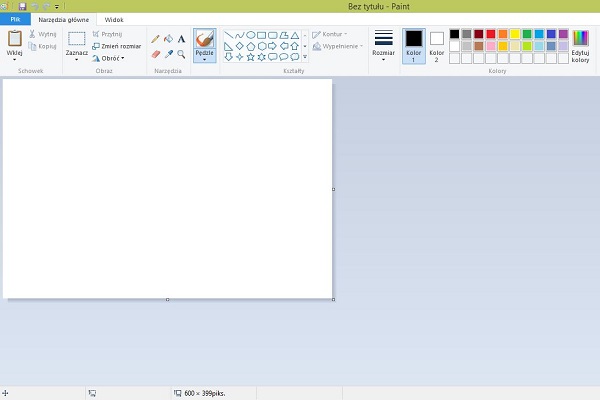Activate Kolor 2 background color
The height and width of the screenshot is (400, 600).
coord(437,42)
